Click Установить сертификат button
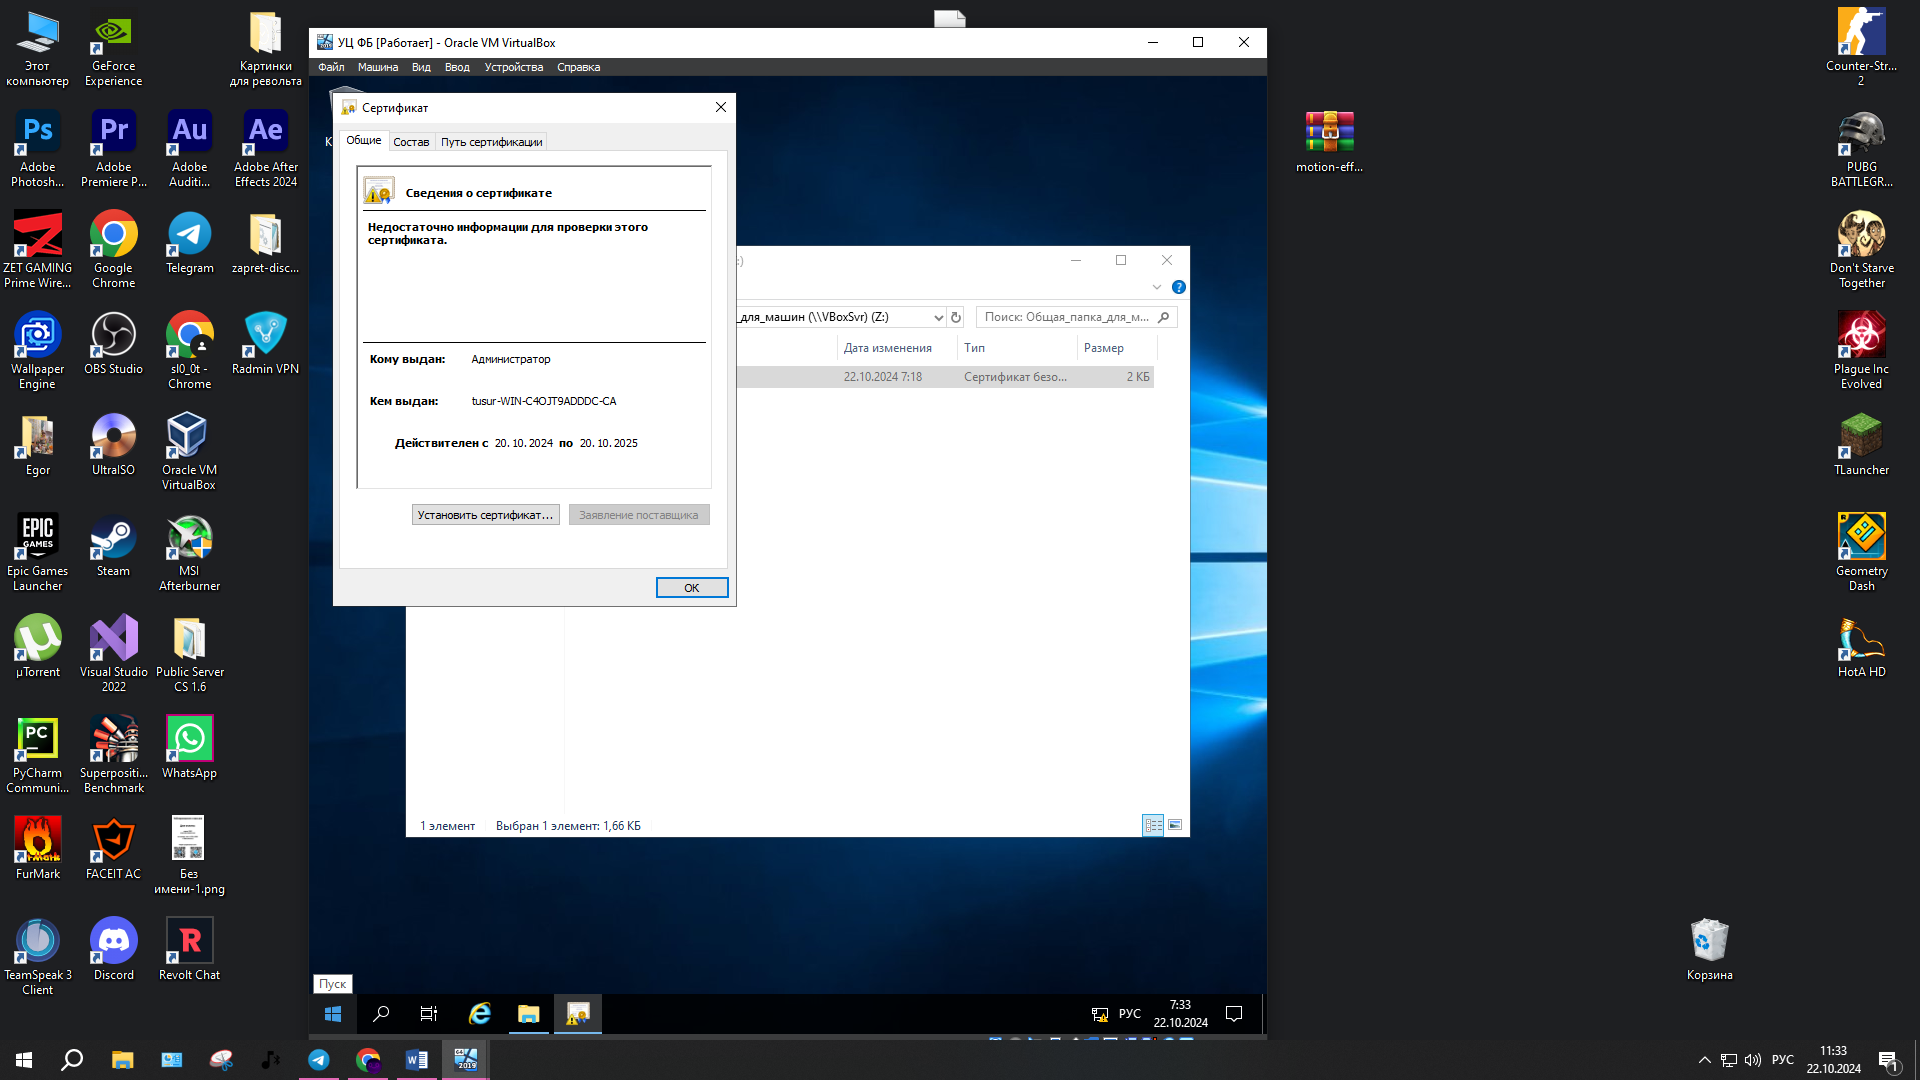This screenshot has height=1080, width=1920. point(485,515)
